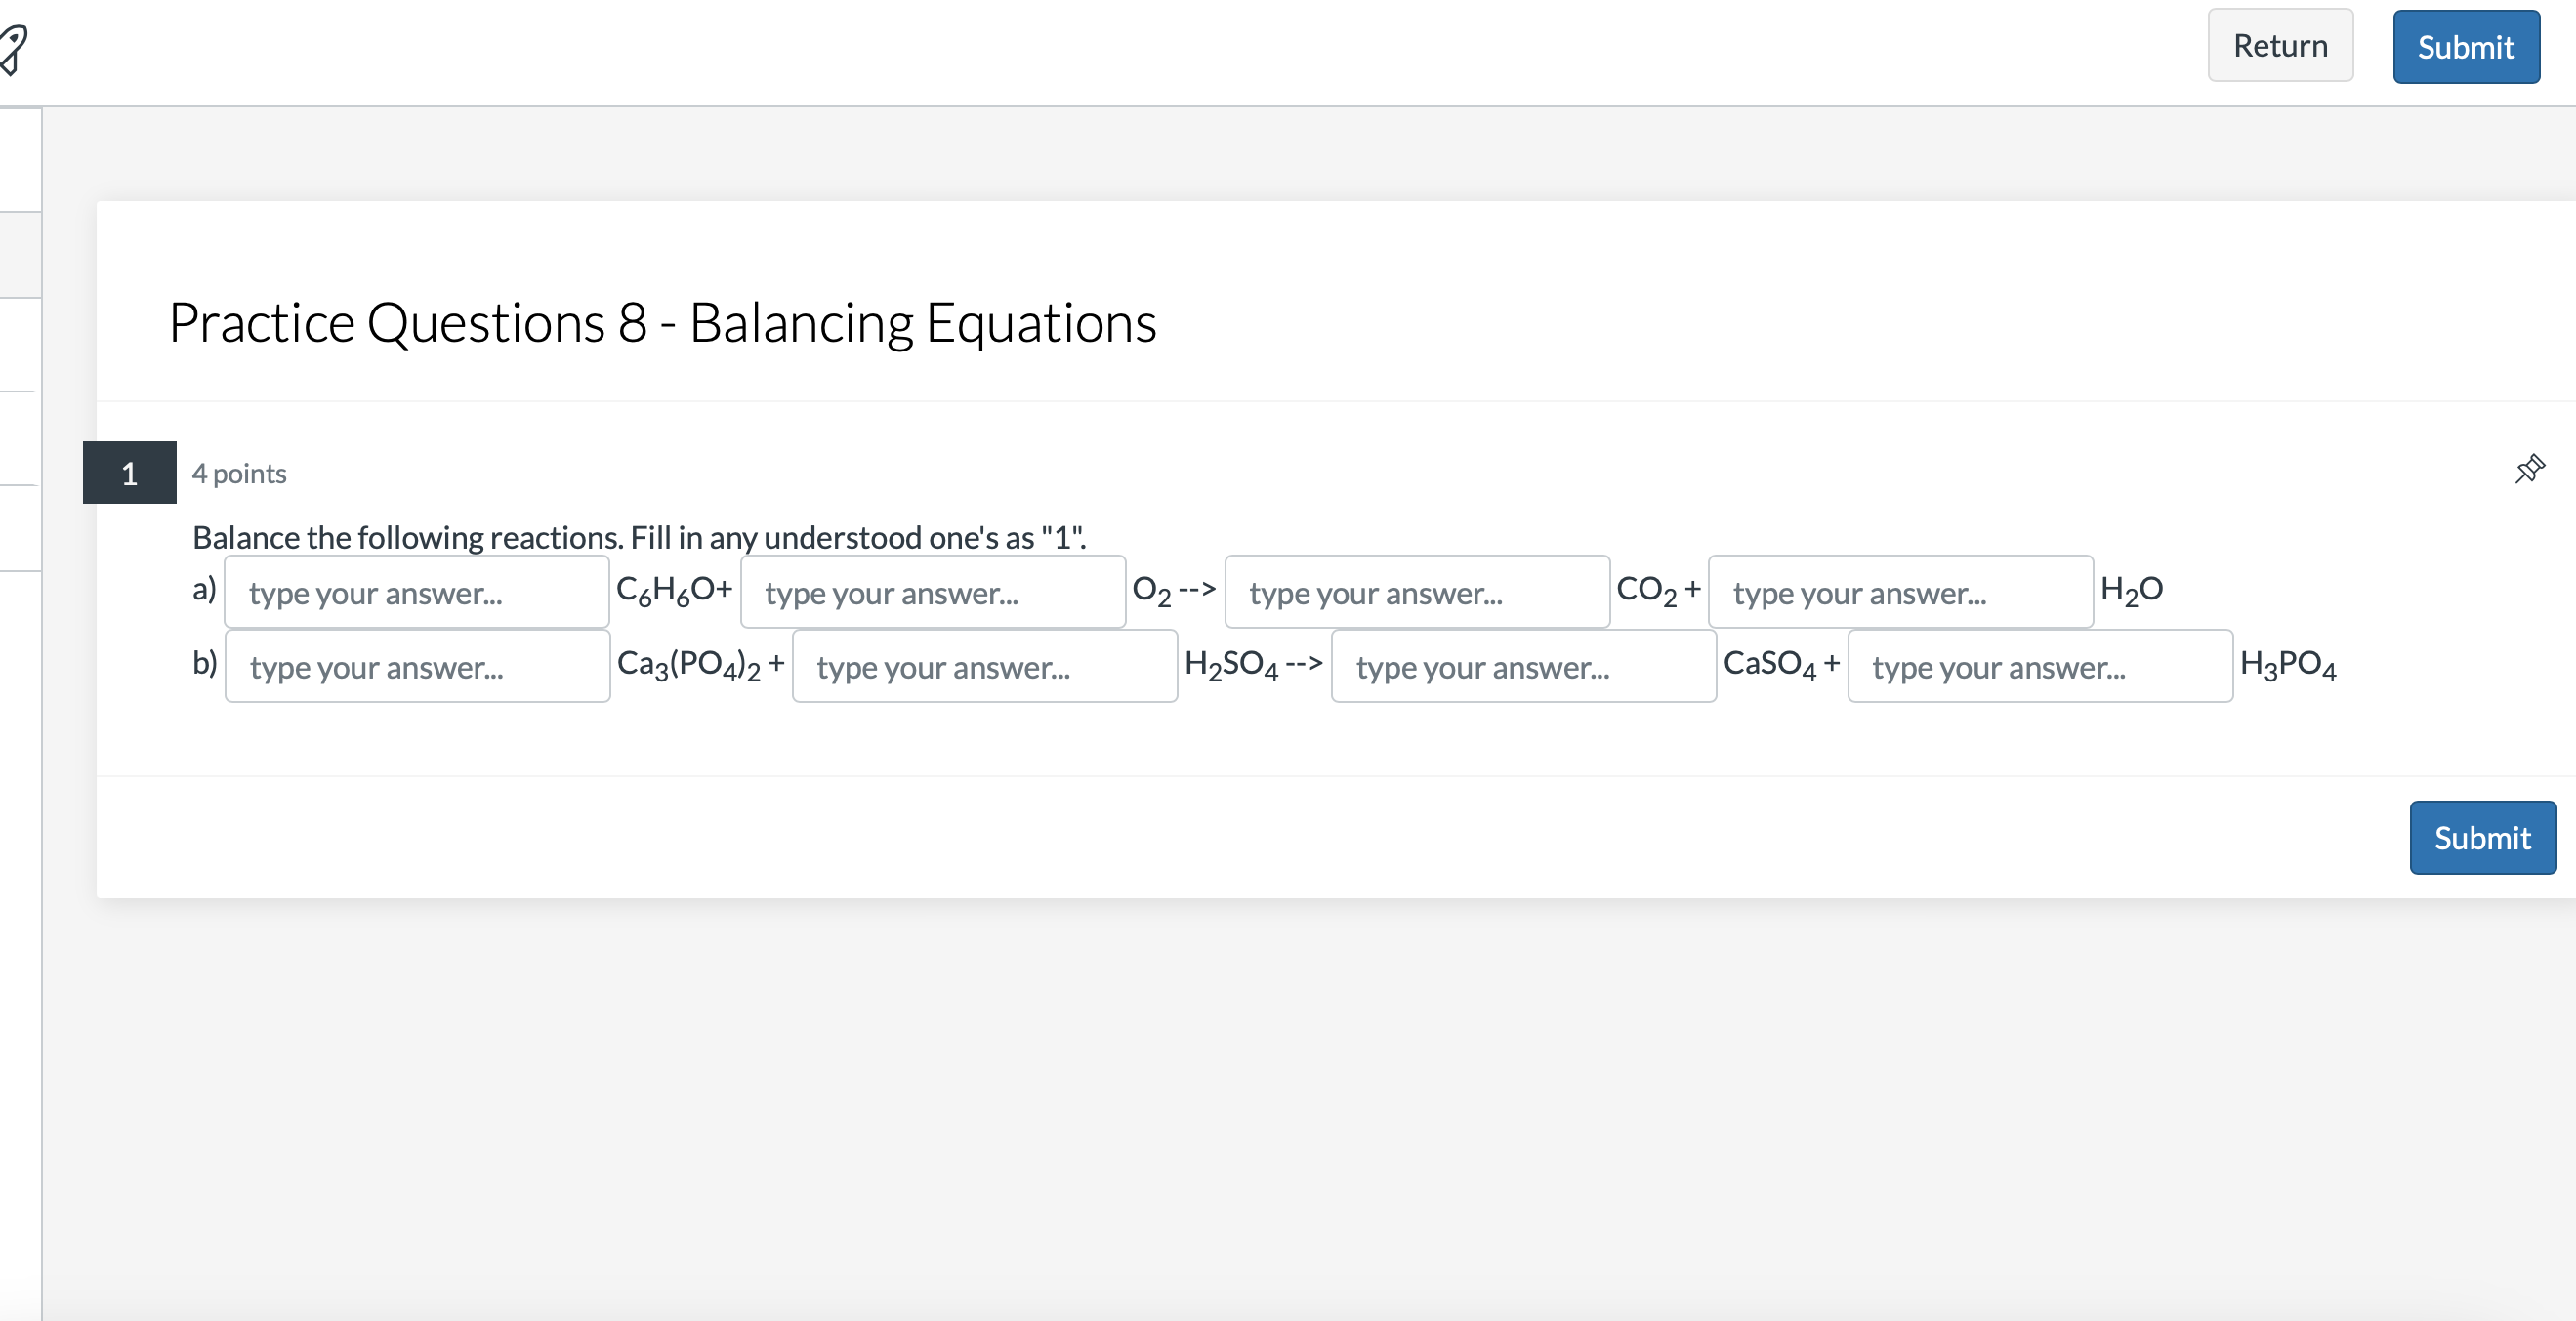Click the question 1 number badge
This screenshot has width=2576, height=1321.
128,473
